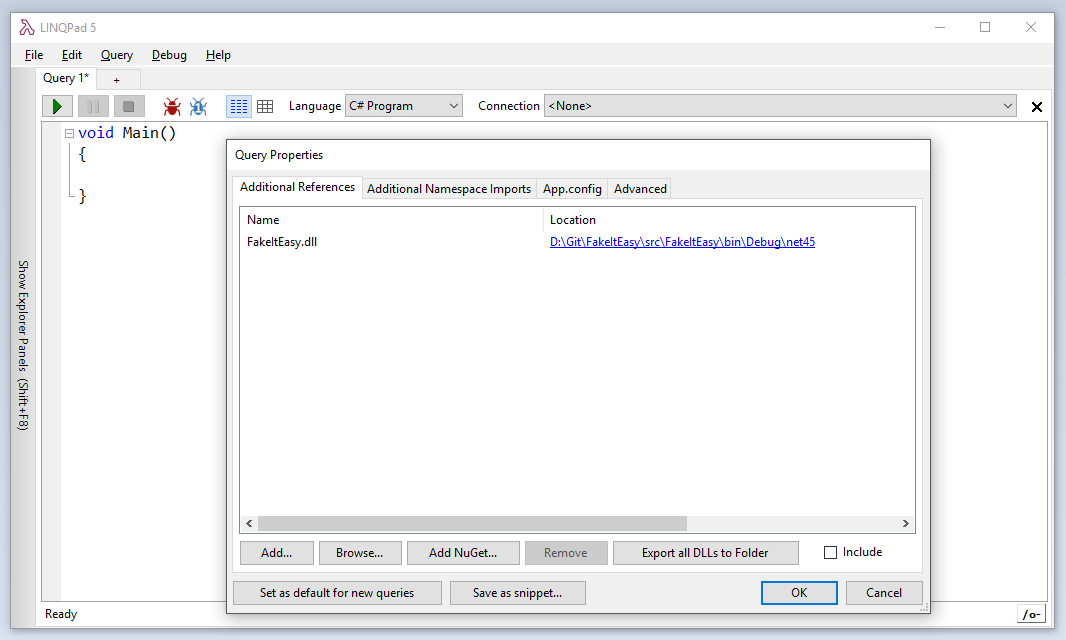Image resolution: width=1066 pixels, height=640 pixels.
Task: Open the Query menu
Action: (117, 55)
